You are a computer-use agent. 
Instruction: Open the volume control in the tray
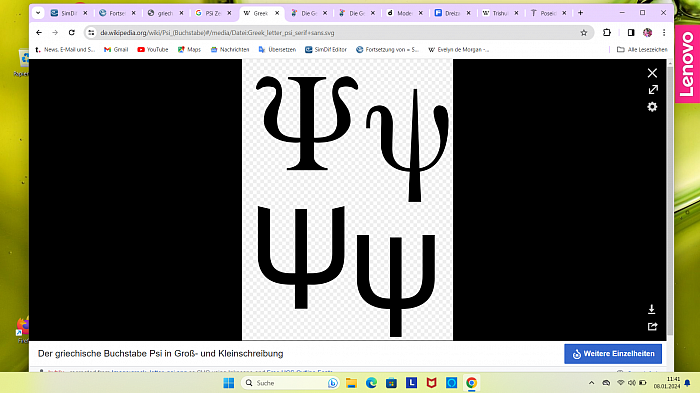tap(632, 383)
